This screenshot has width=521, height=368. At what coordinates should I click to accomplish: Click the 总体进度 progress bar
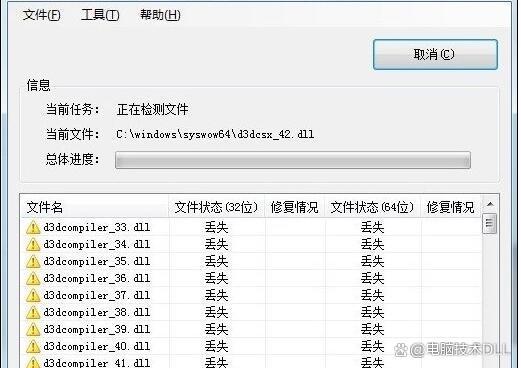tap(293, 160)
